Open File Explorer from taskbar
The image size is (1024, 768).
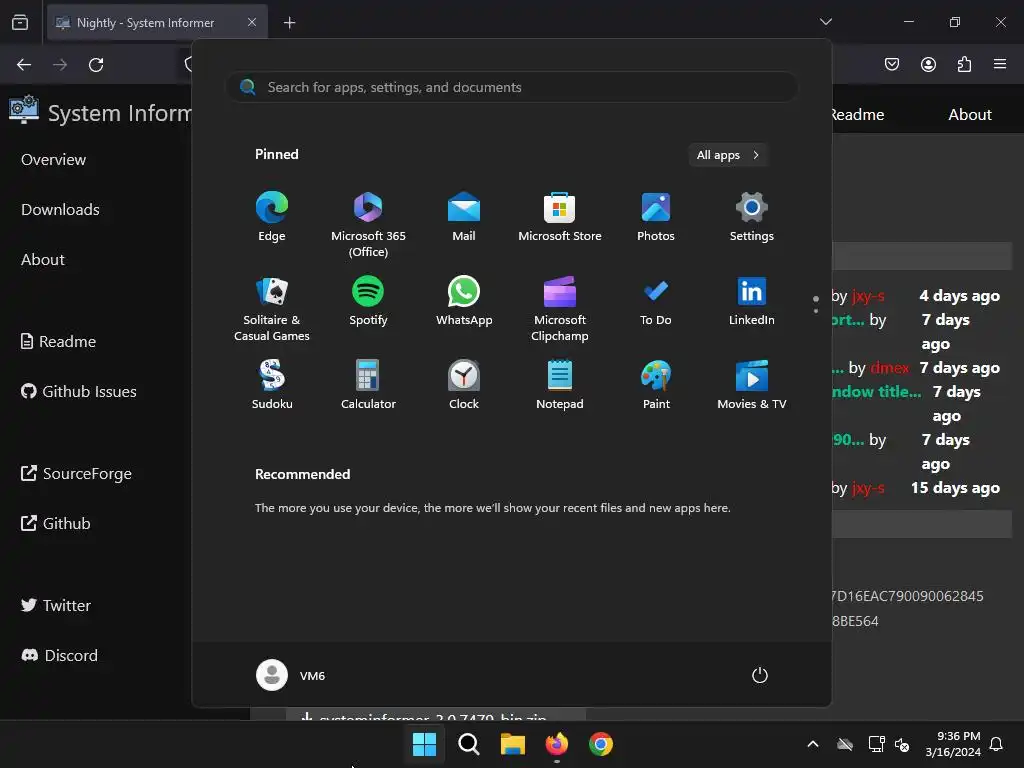pos(513,744)
